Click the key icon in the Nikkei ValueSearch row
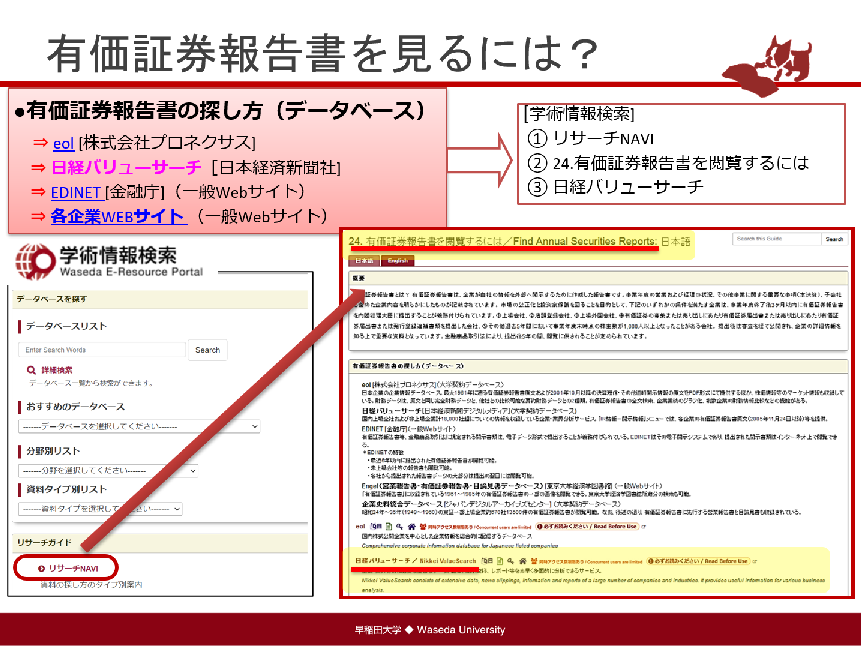Viewport: 861px width, 646px height. [x=510, y=561]
